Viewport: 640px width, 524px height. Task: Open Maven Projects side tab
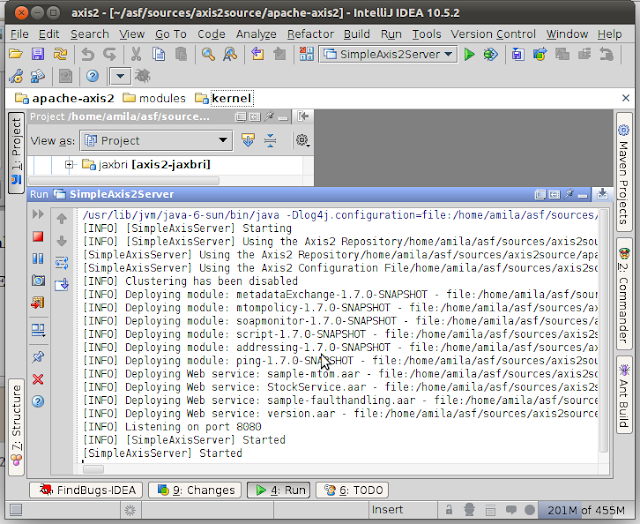click(623, 171)
